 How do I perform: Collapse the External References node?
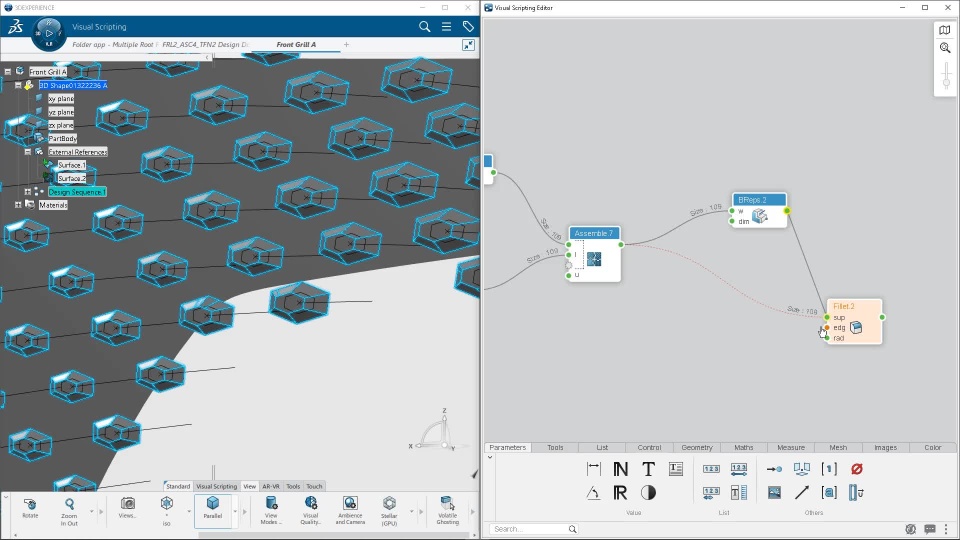click(28, 152)
